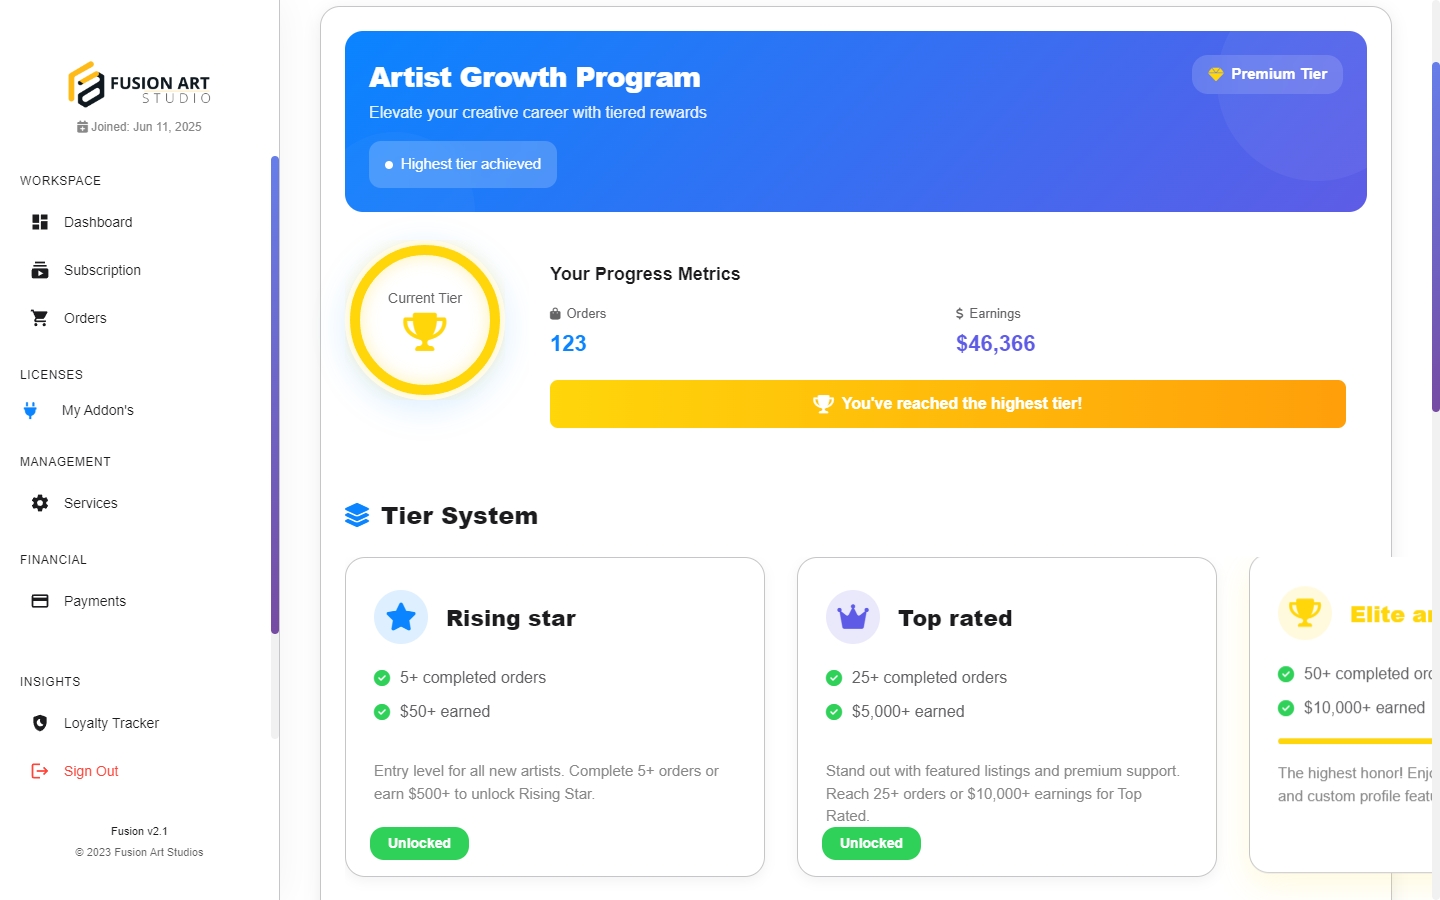Click the Subscription icon in sidebar
This screenshot has height=900, width=1440.
(x=40, y=270)
